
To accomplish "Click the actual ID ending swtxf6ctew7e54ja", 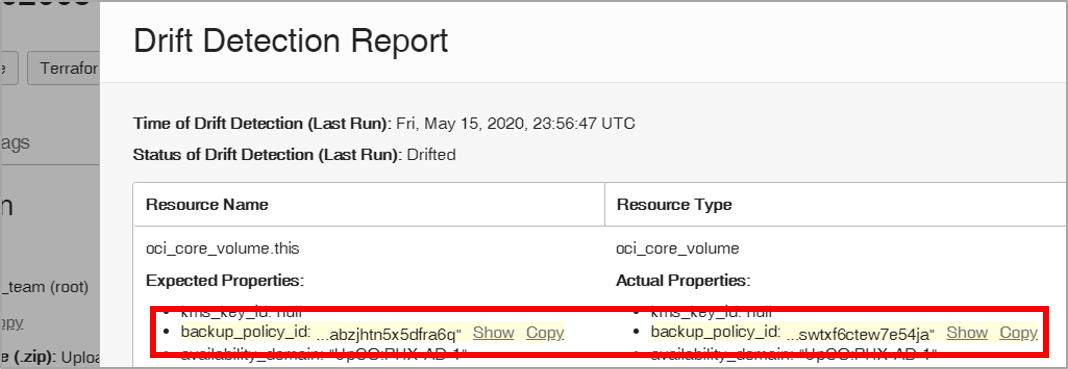I will 860,334.
